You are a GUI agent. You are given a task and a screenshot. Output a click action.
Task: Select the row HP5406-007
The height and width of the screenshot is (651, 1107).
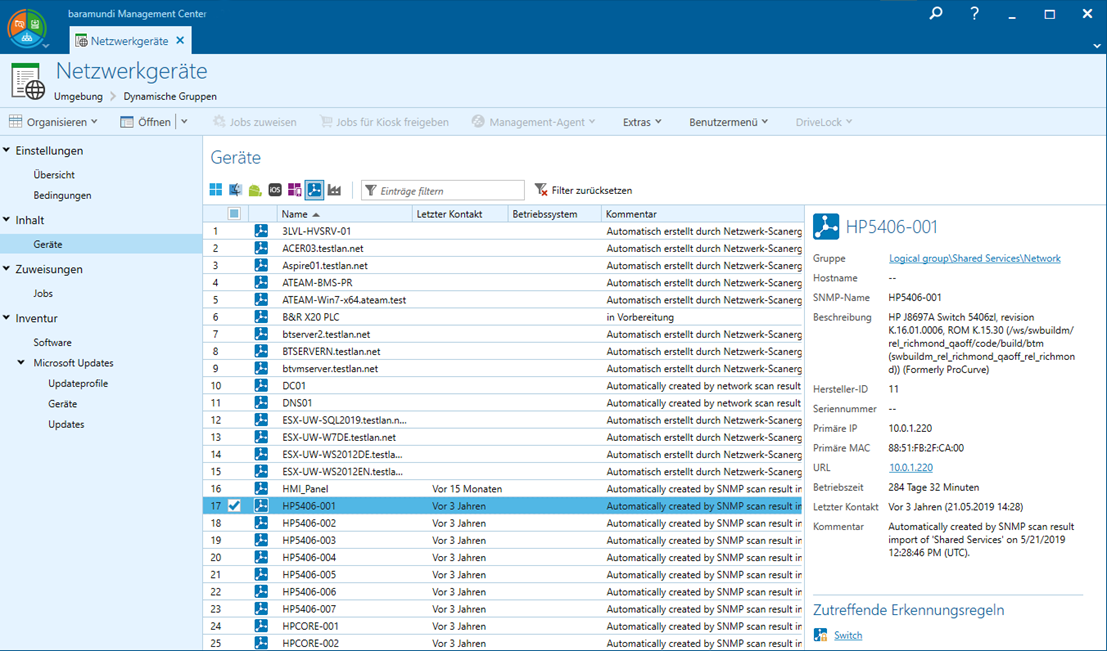(x=503, y=609)
